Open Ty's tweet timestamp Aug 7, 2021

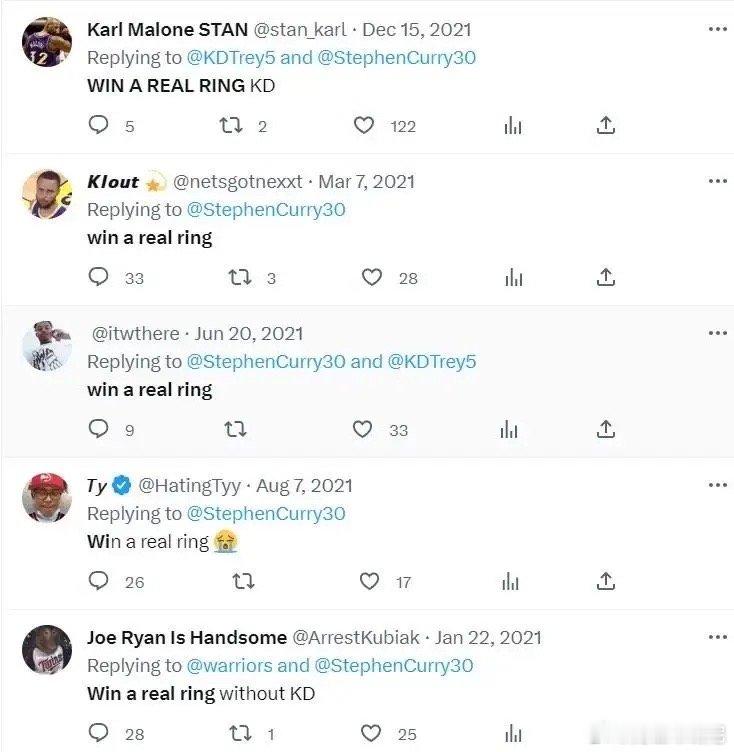(304, 485)
